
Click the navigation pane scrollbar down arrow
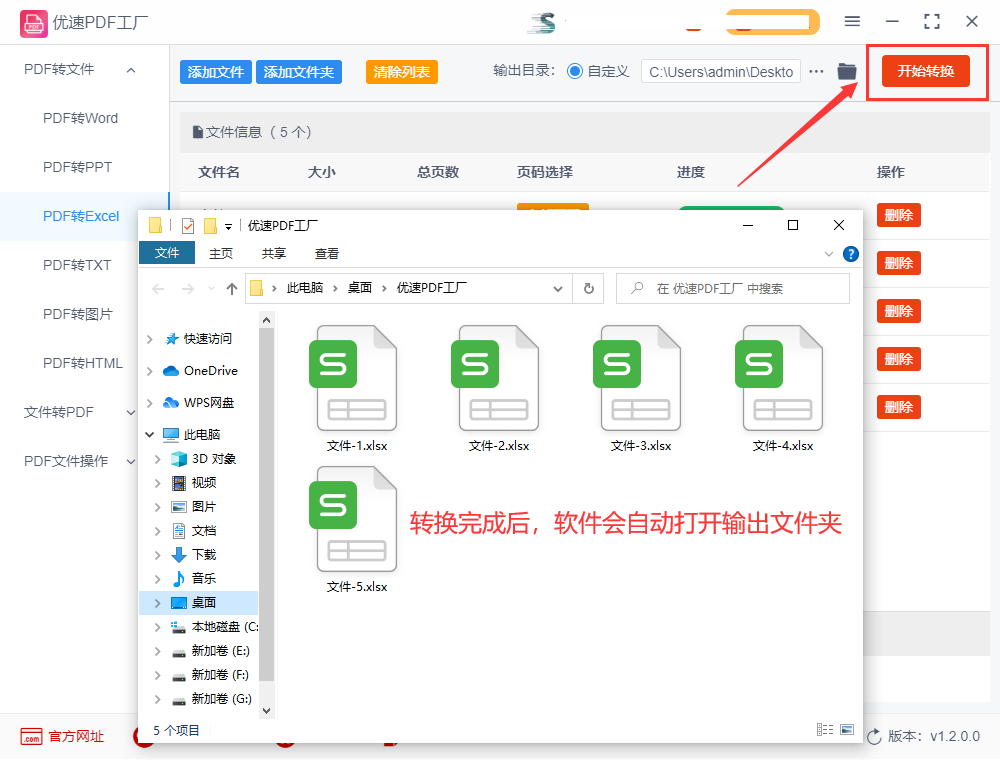coord(267,710)
